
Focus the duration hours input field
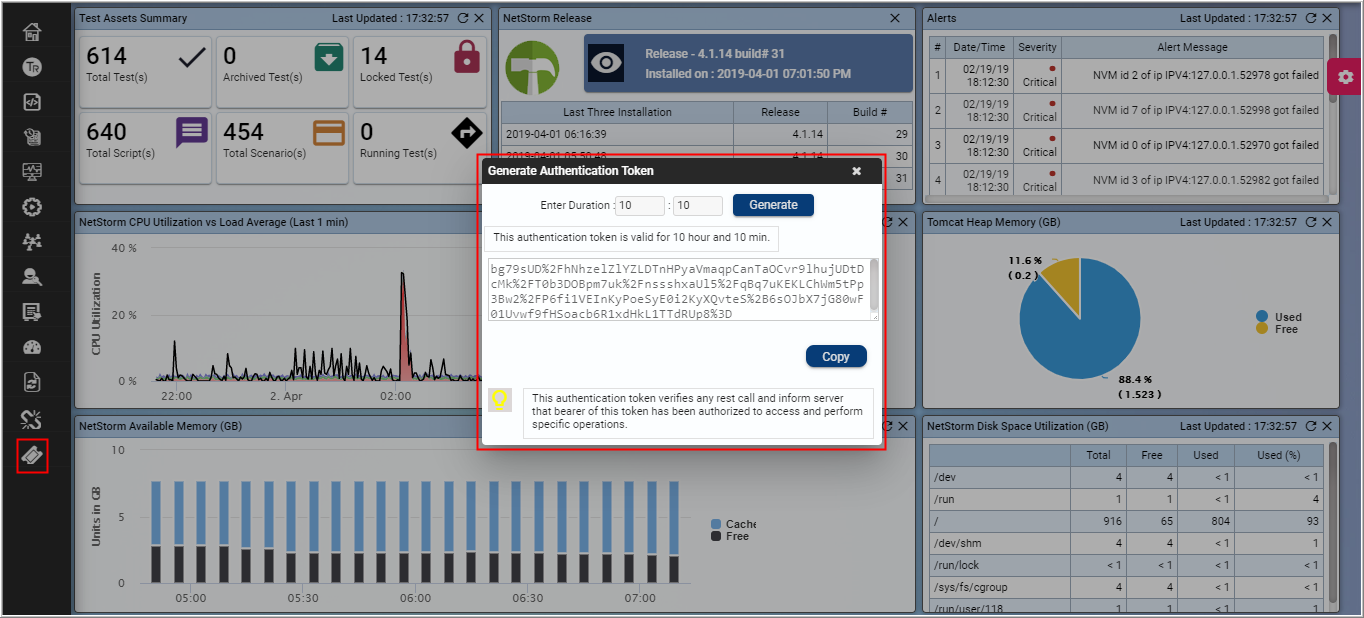coord(640,205)
